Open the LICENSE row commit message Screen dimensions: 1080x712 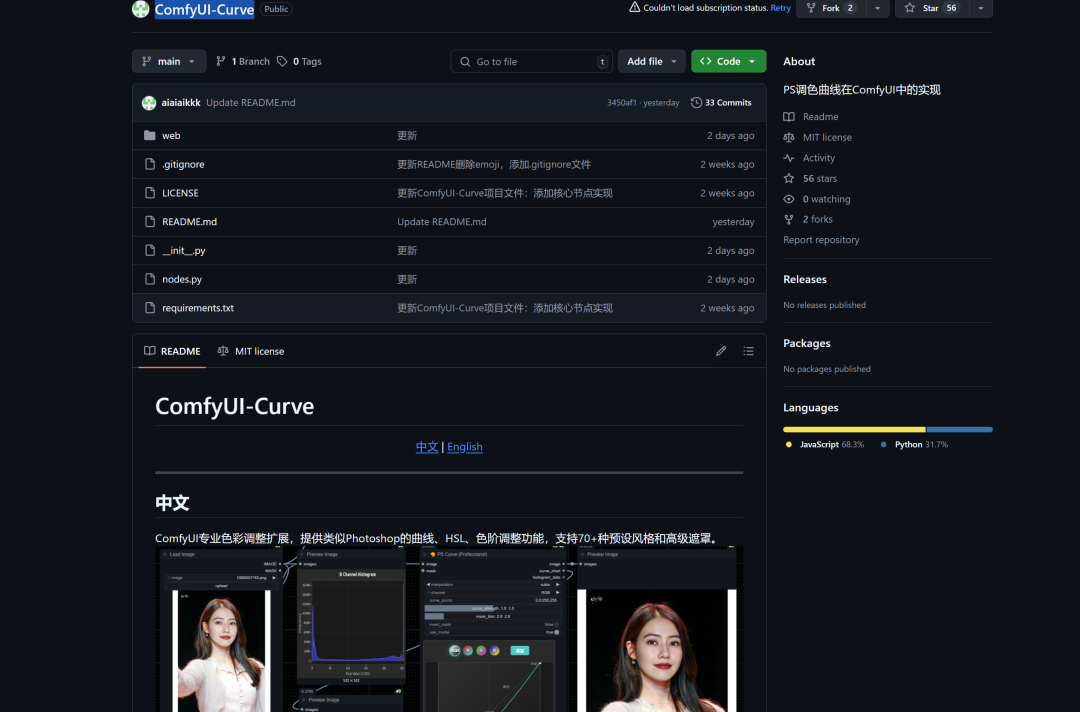click(504, 193)
